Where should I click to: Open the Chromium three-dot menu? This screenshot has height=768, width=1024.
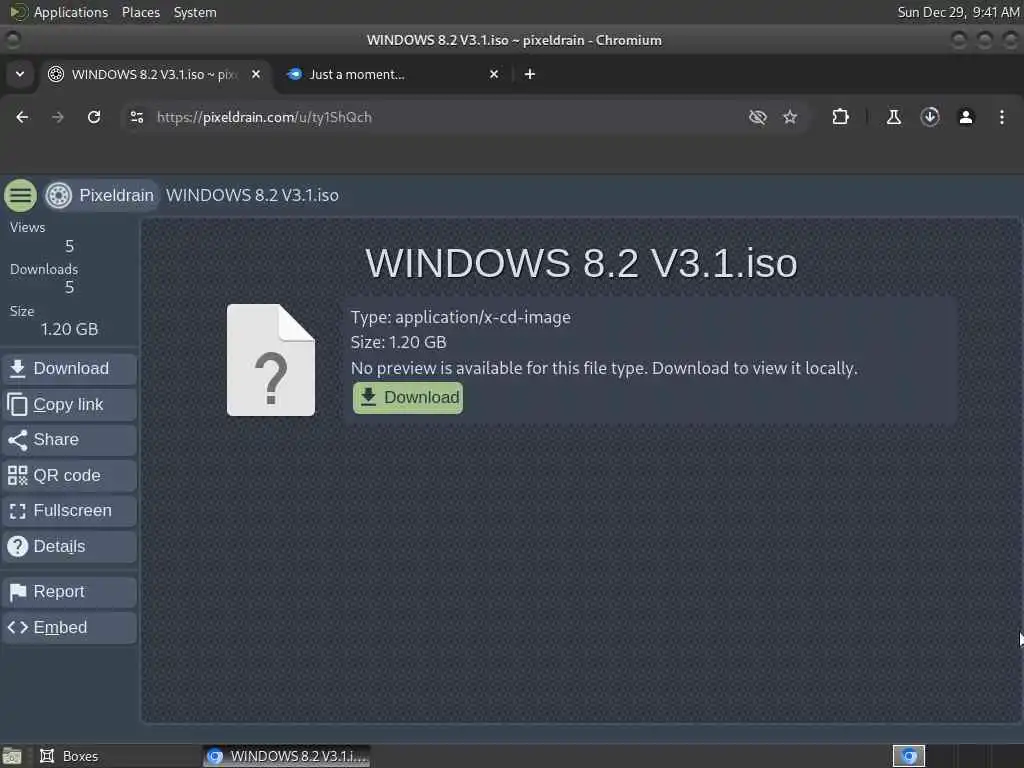point(1002,117)
